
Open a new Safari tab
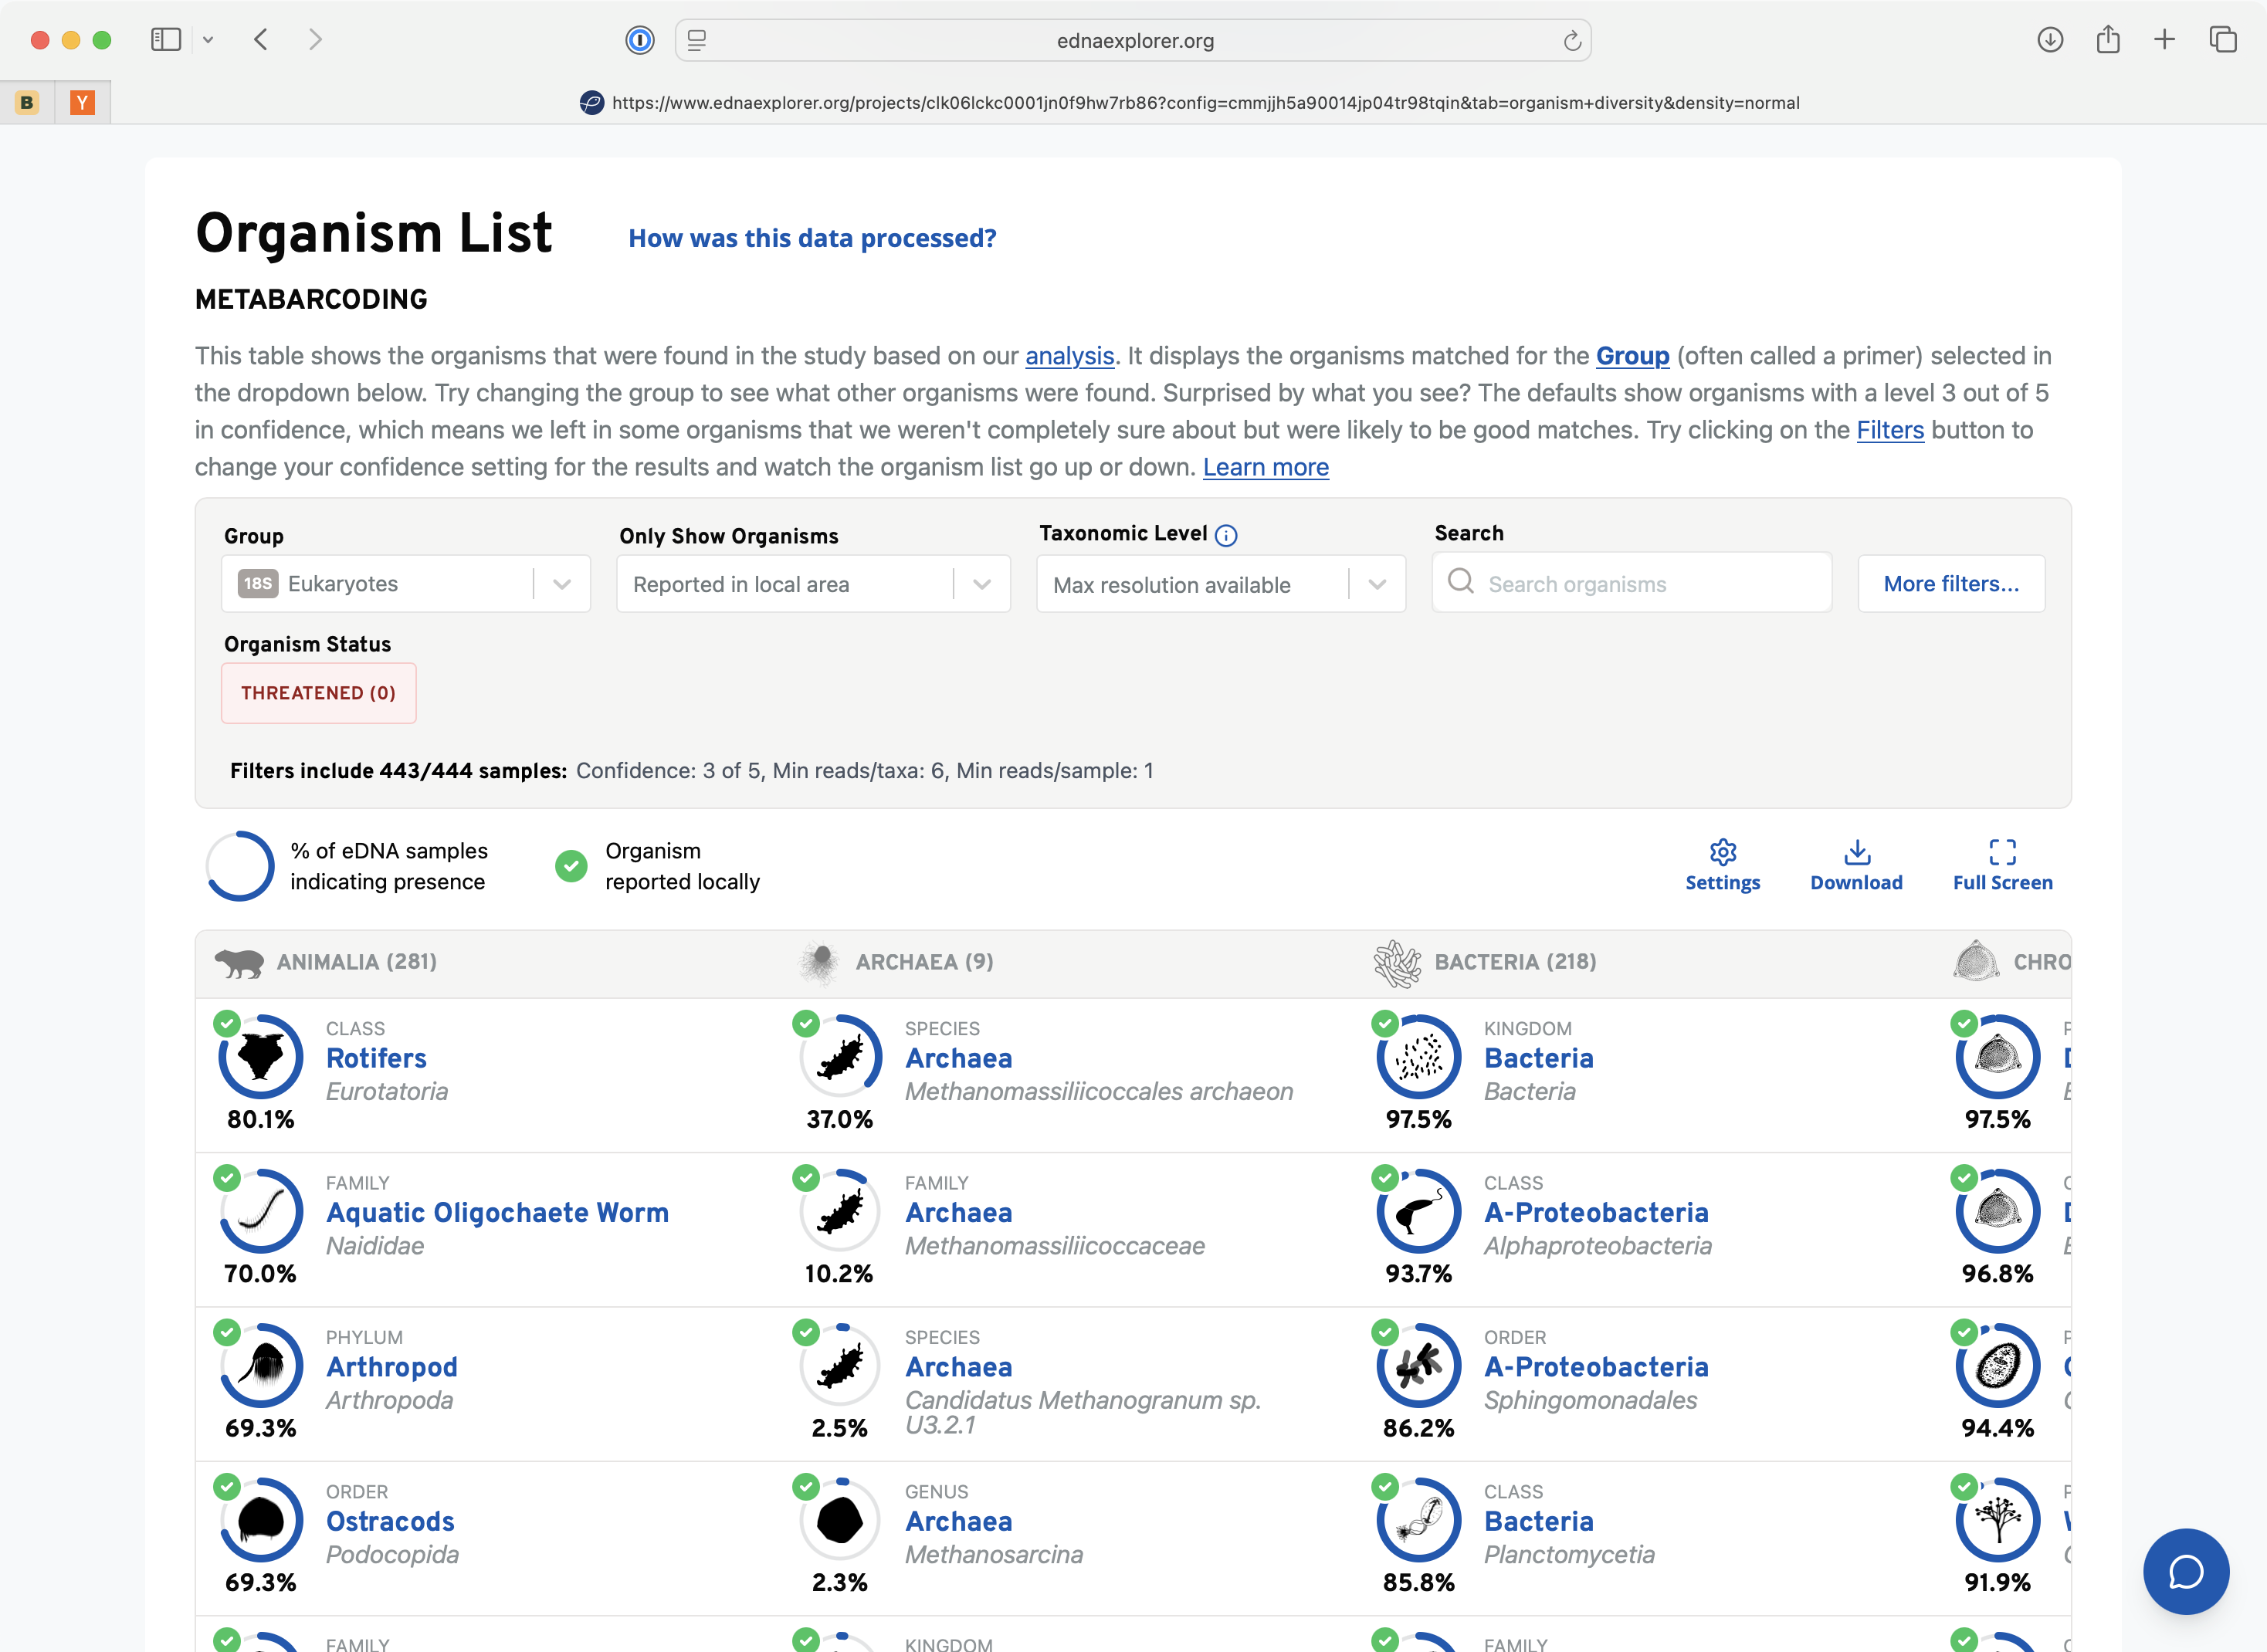pos(2165,40)
